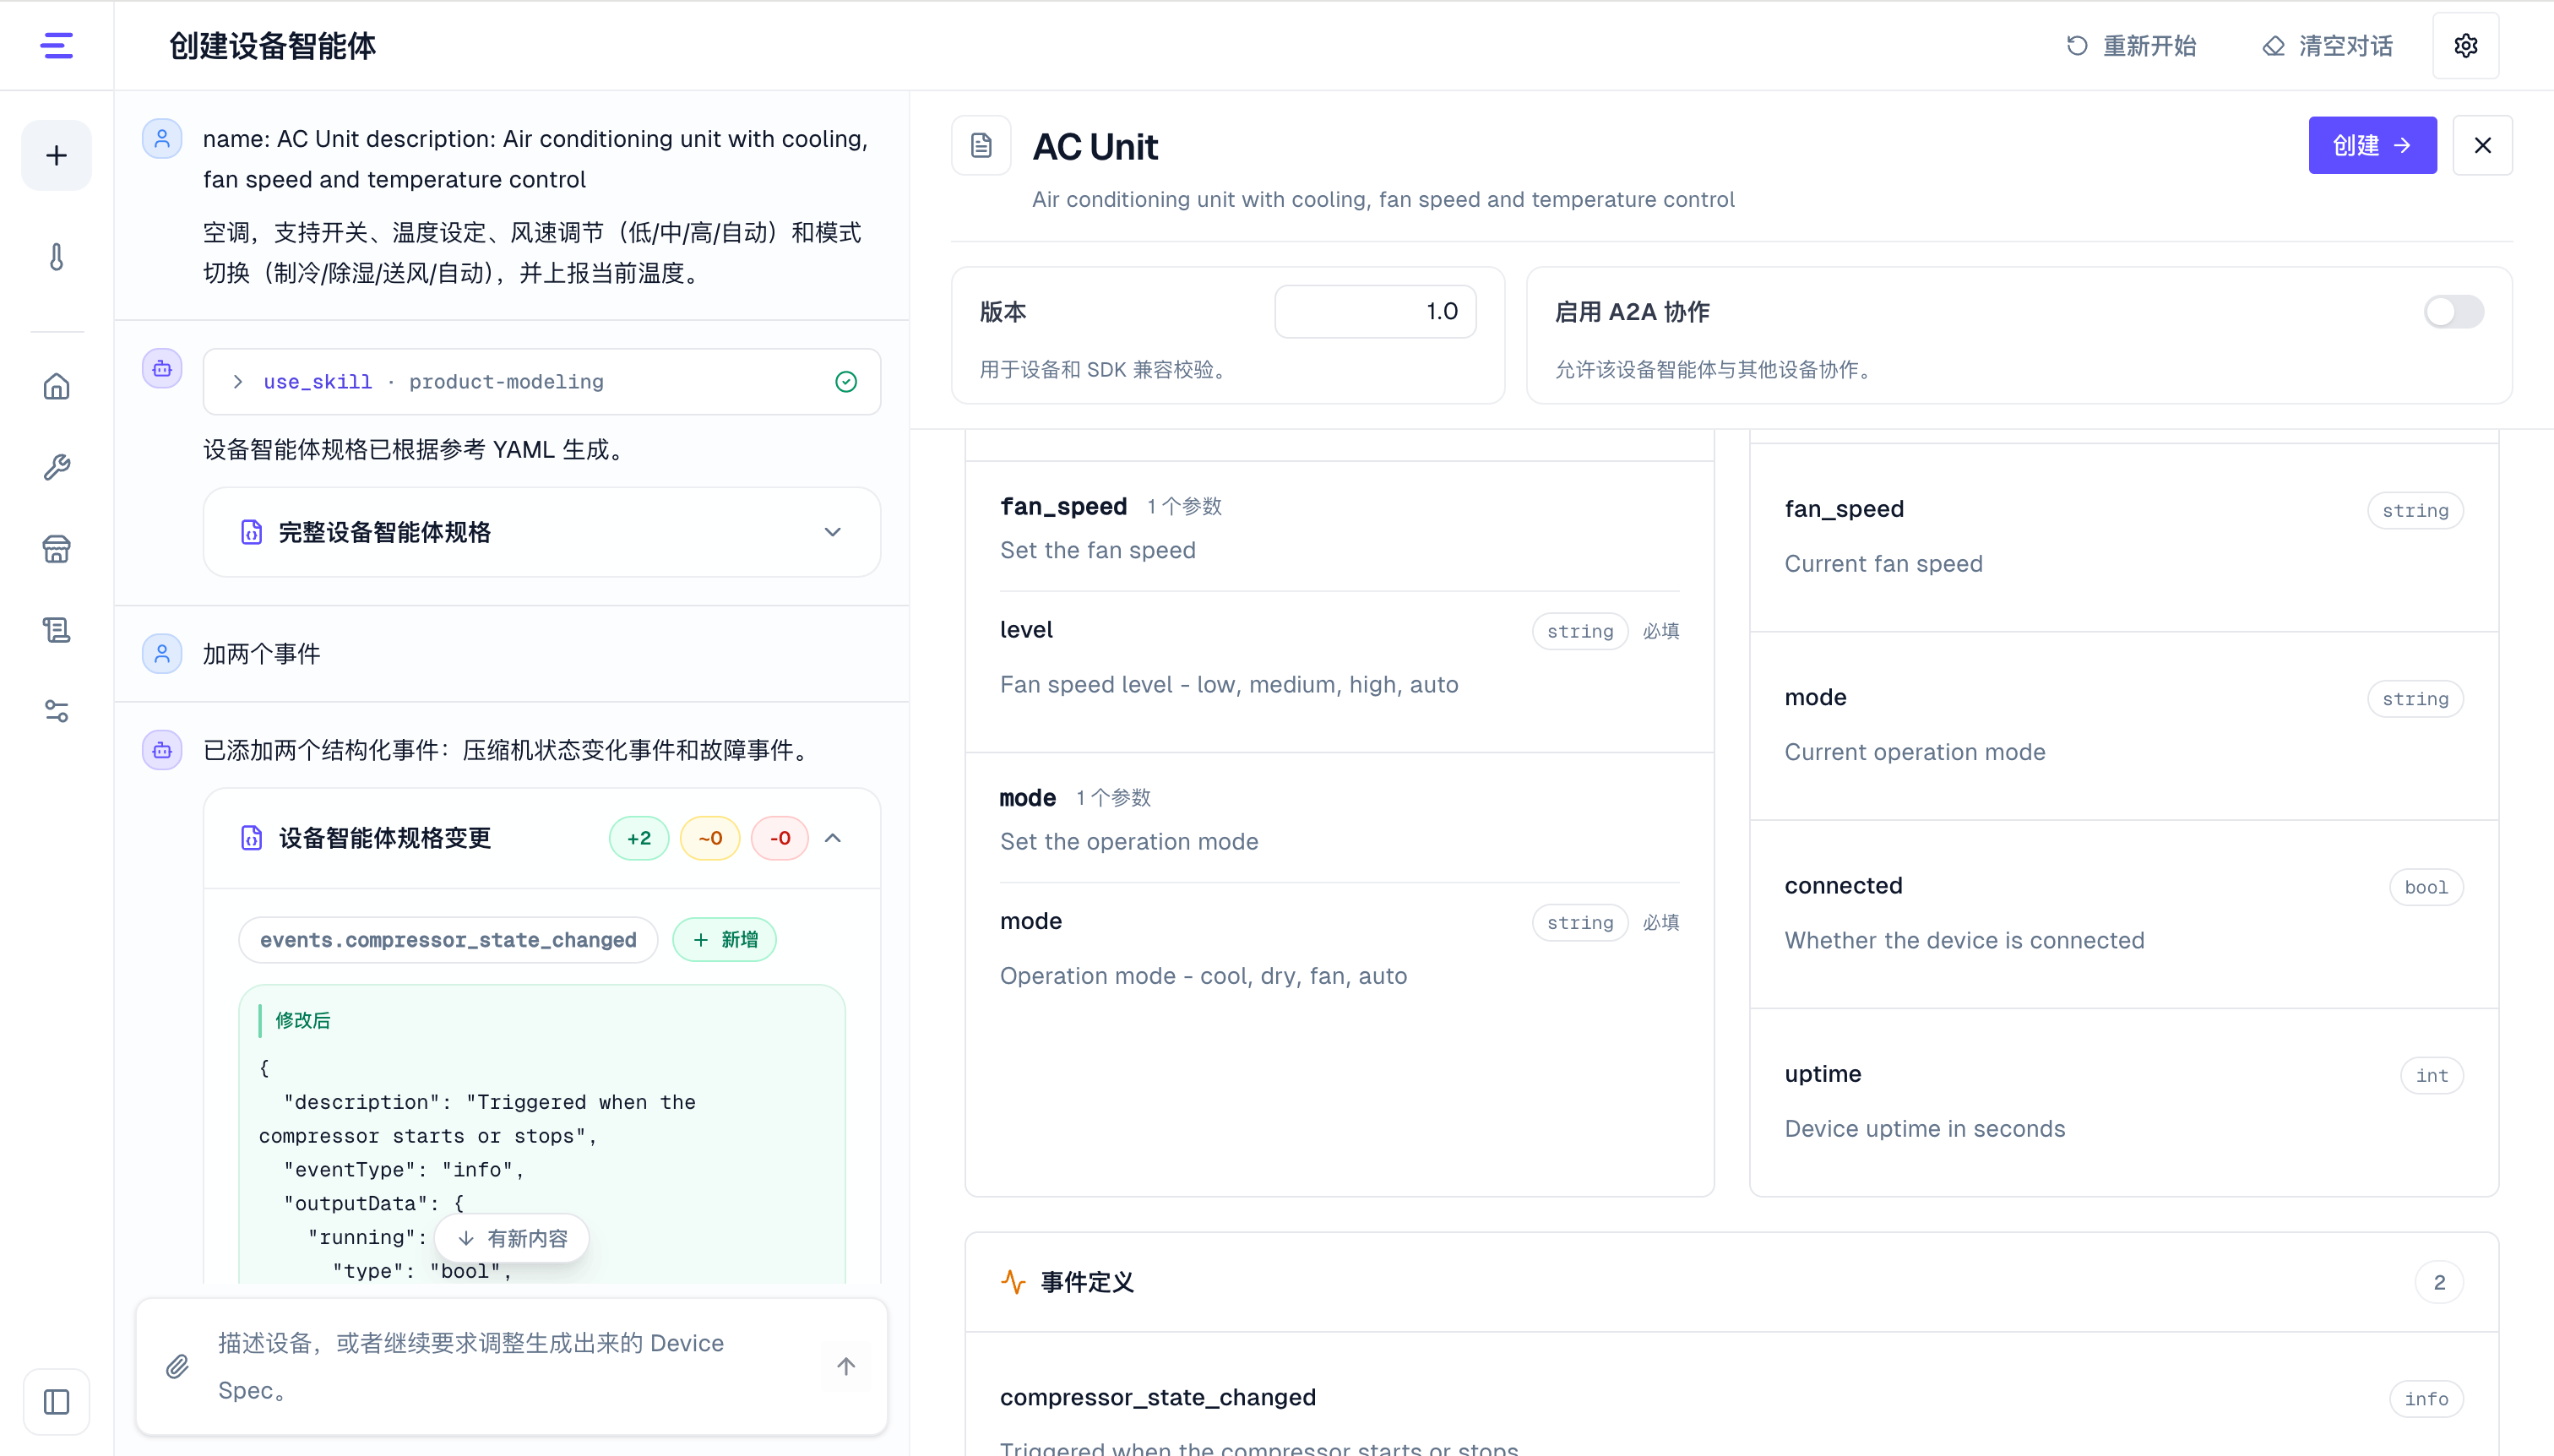Open the gear settings button
Image resolution: width=2554 pixels, height=1456 pixels.
pyautogui.click(x=2465, y=45)
